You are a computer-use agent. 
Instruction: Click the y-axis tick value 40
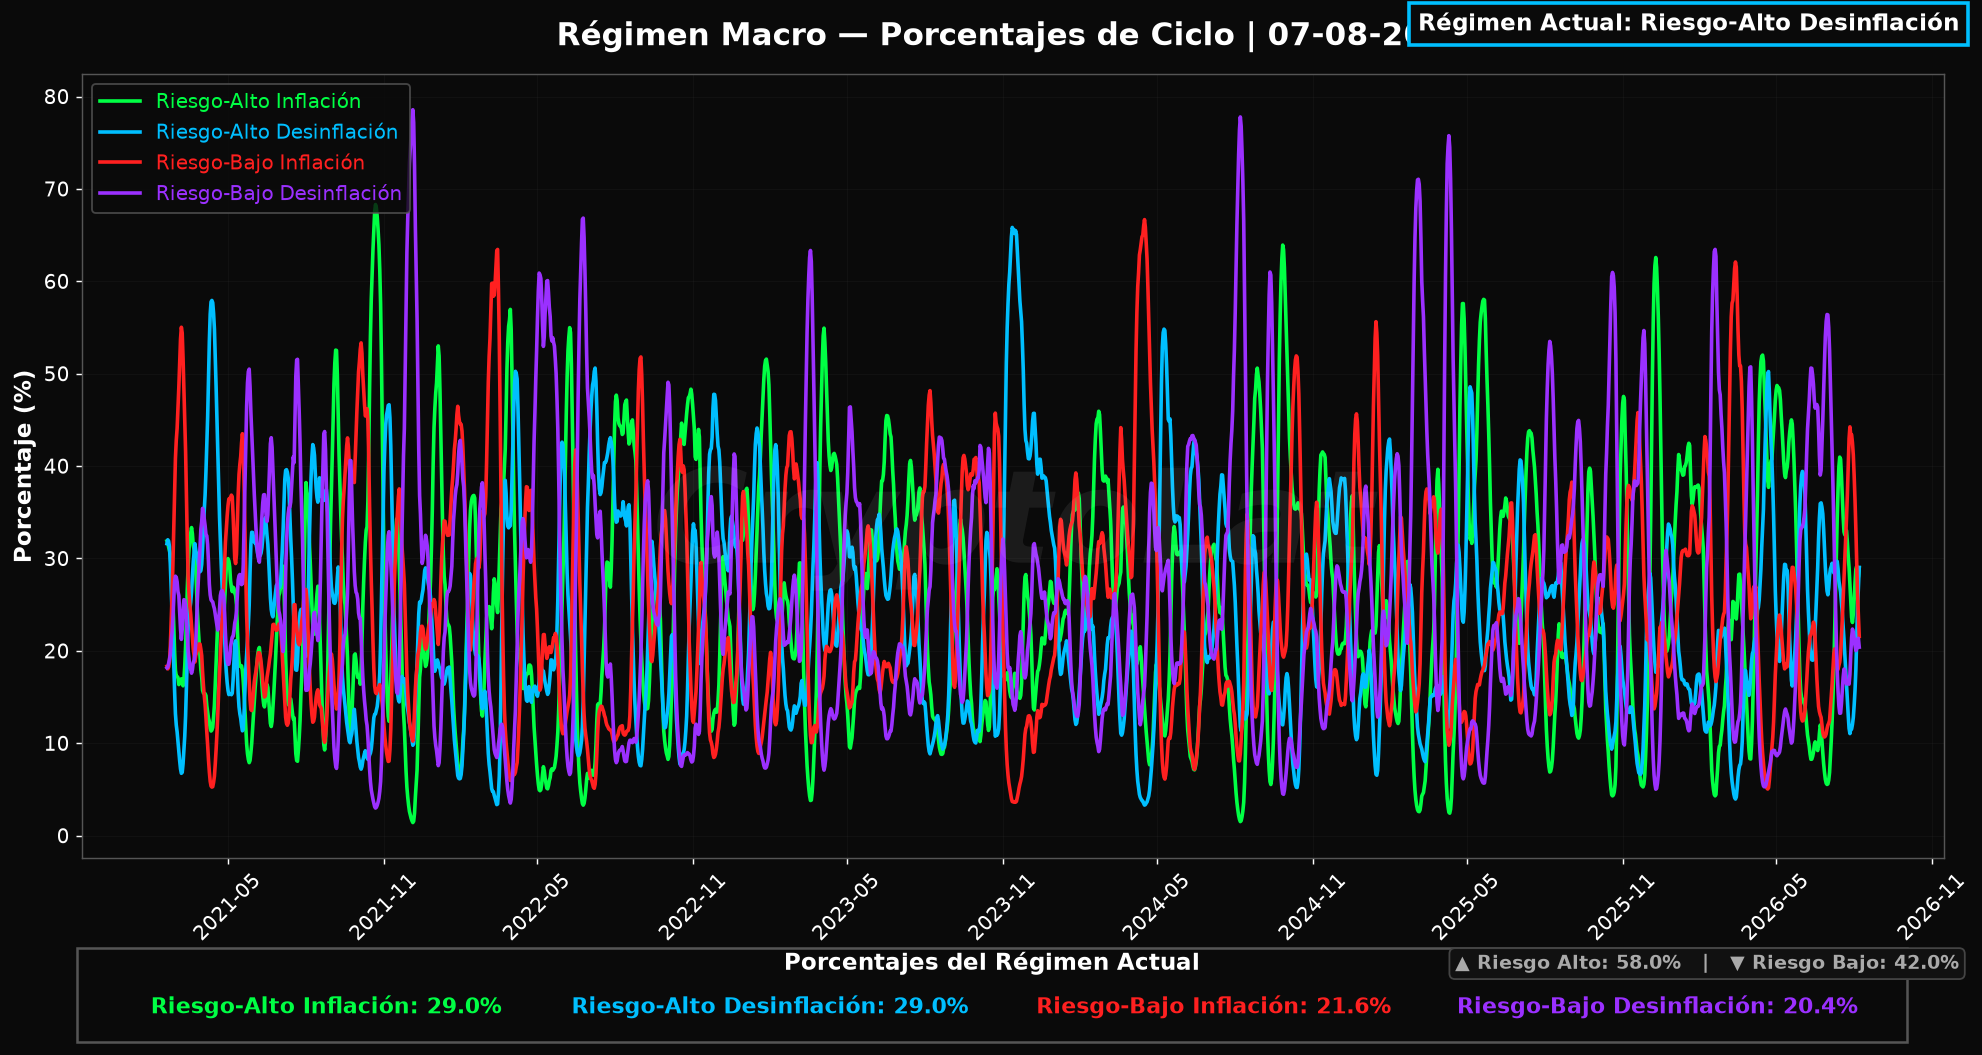click(57, 466)
